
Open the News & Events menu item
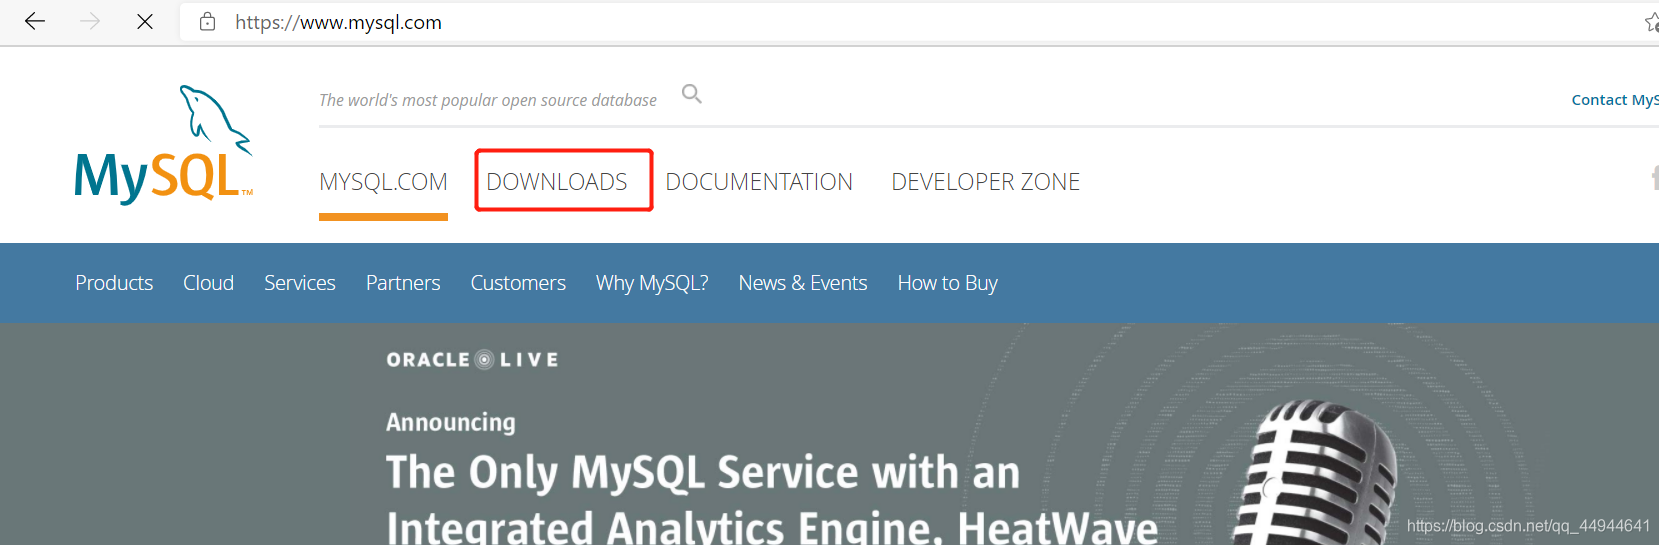803,283
